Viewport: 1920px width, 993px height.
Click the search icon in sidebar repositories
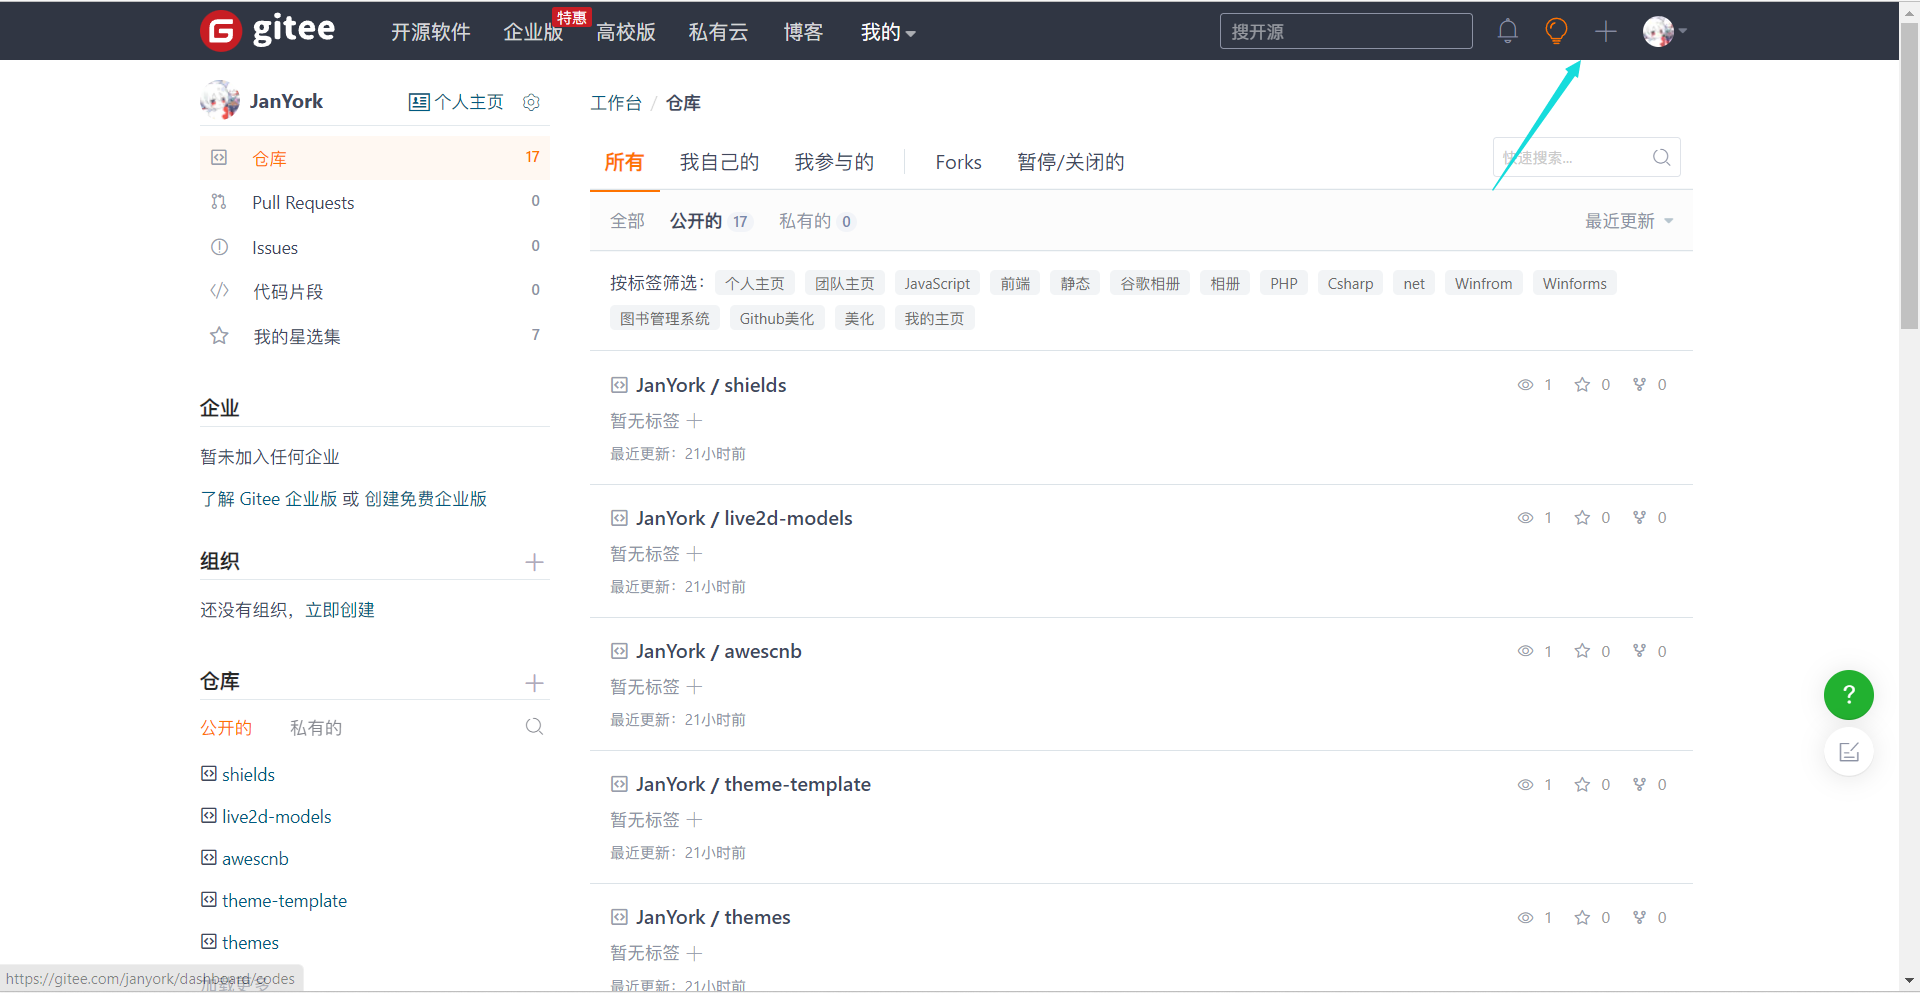[535, 727]
